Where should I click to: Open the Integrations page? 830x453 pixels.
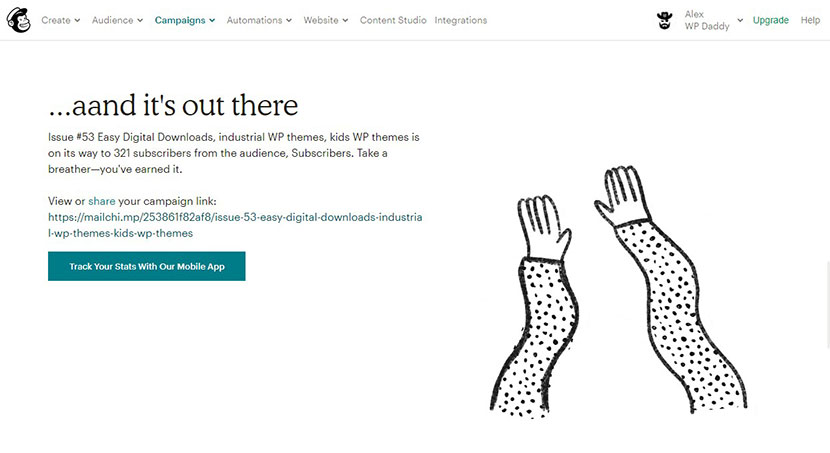coord(461,20)
